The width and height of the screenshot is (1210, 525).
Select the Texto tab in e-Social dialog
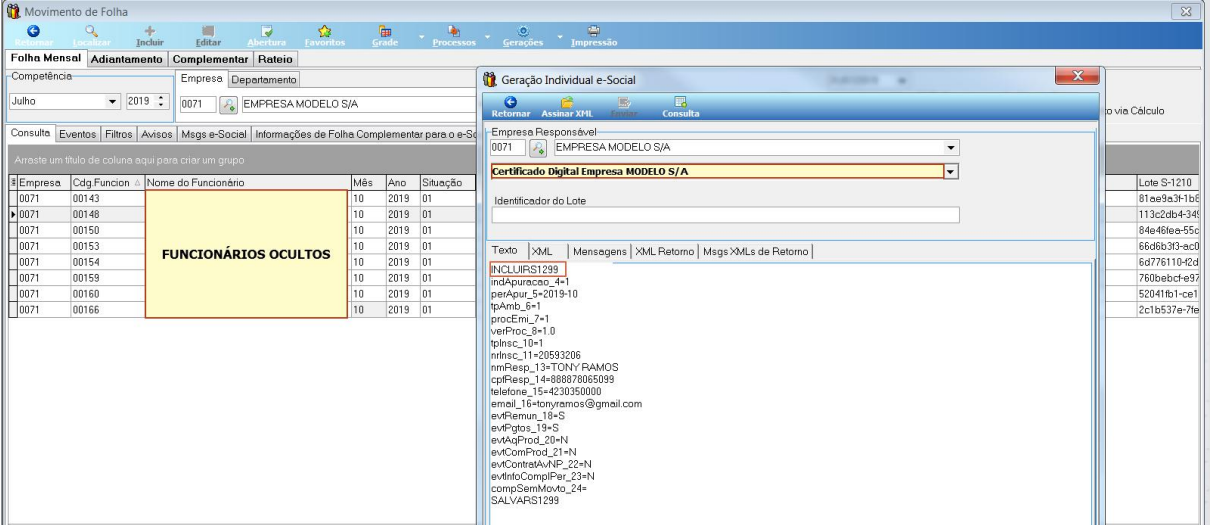tap(505, 251)
